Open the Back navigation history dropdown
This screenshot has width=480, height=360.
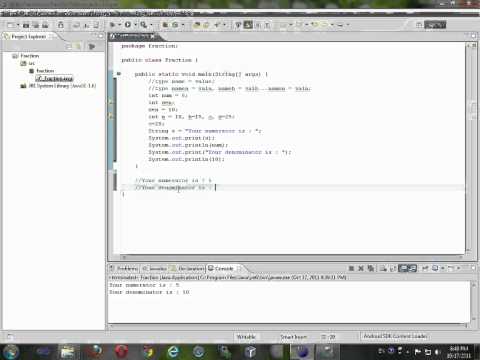click(332, 25)
